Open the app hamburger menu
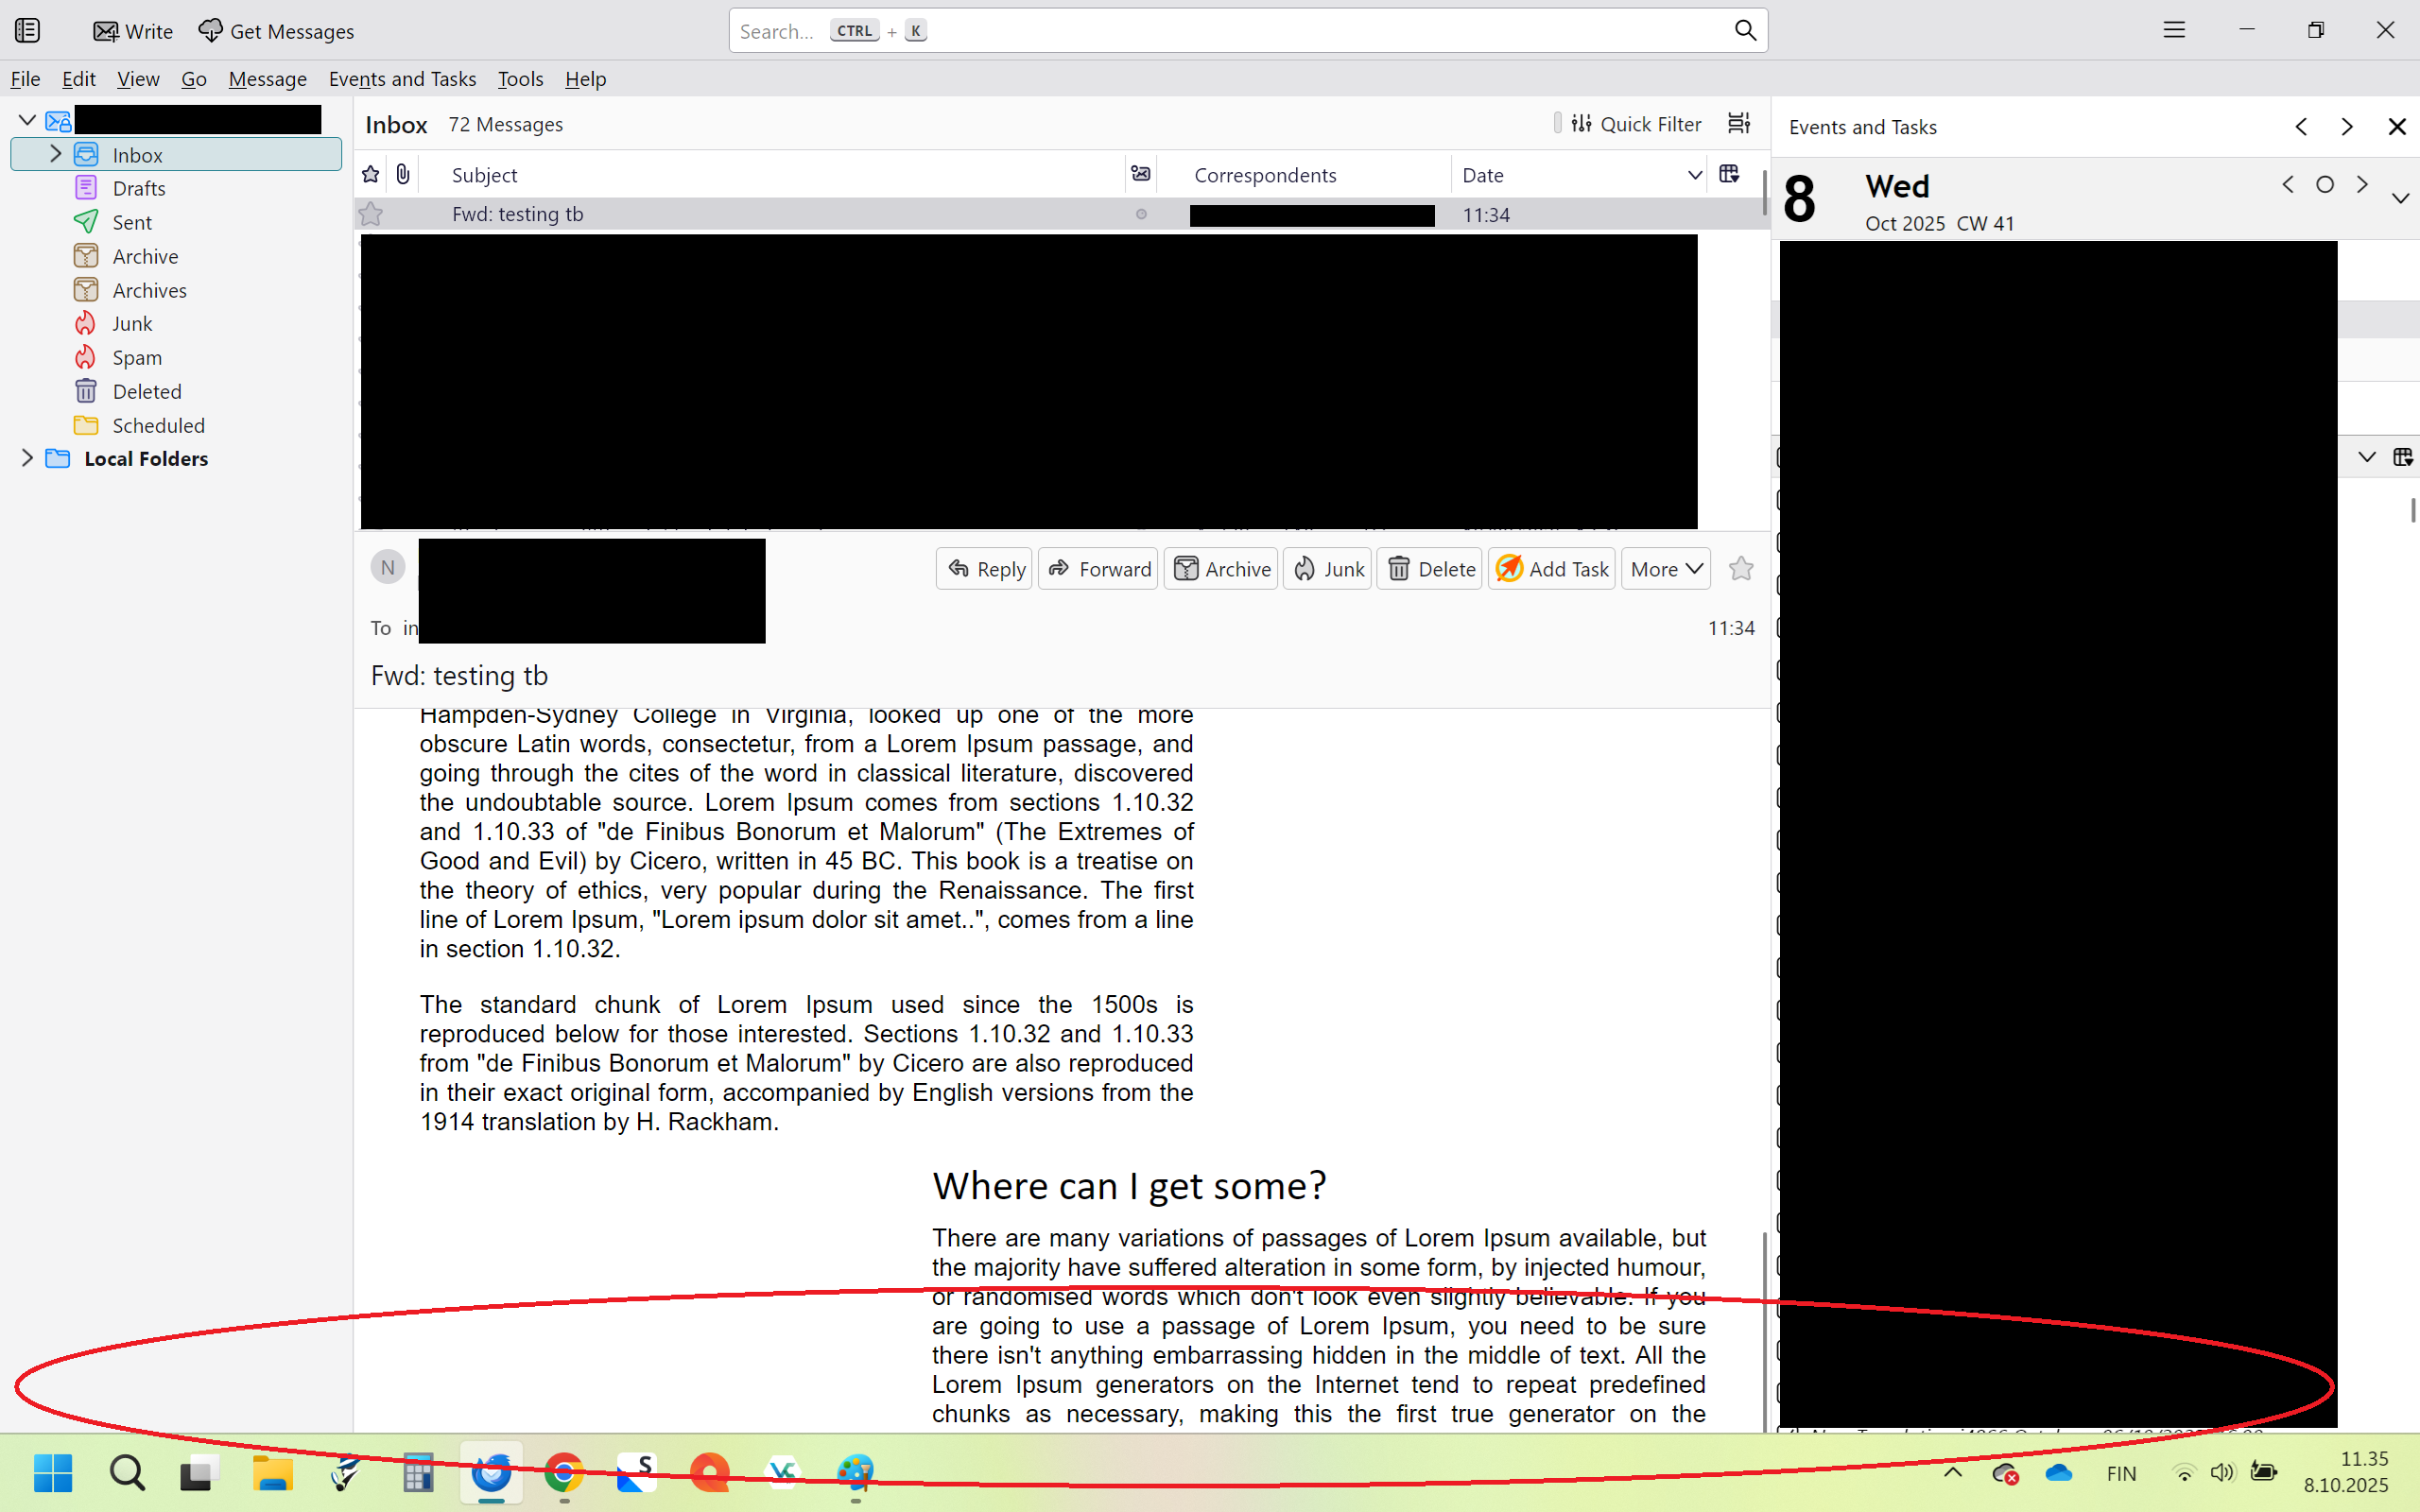The image size is (2420, 1512). point(2174,30)
